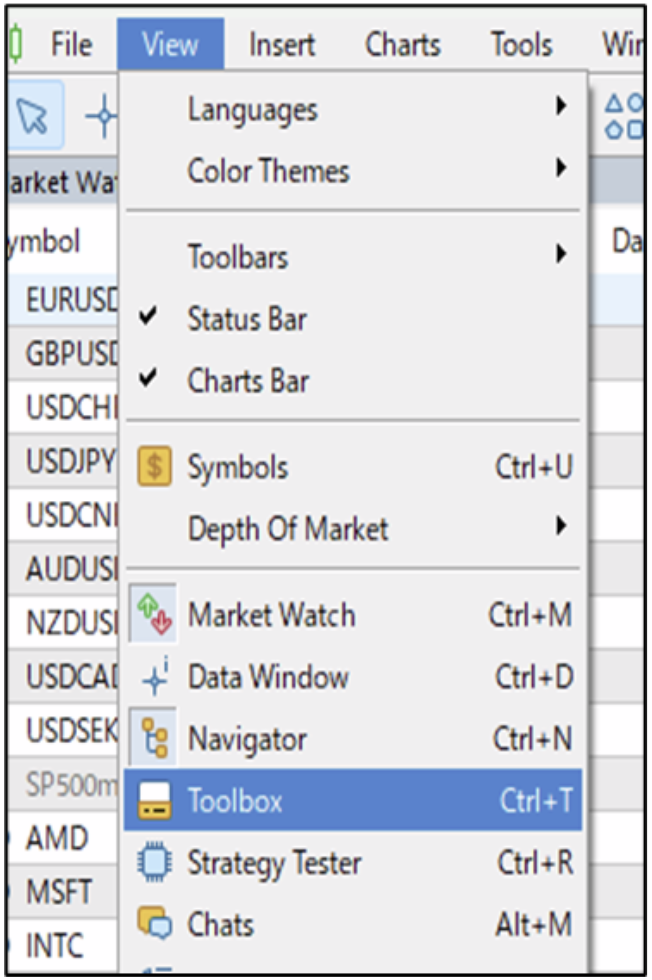Toggle the Status Bar checkmark option
This screenshot has width=652, height=980.
[247, 320]
